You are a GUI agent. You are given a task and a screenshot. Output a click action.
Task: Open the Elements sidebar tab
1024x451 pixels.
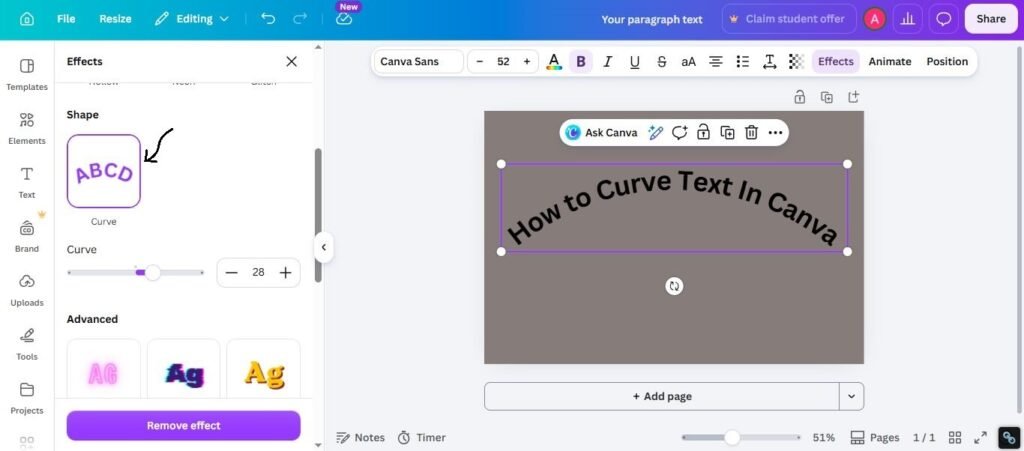[x=27, y=129]
